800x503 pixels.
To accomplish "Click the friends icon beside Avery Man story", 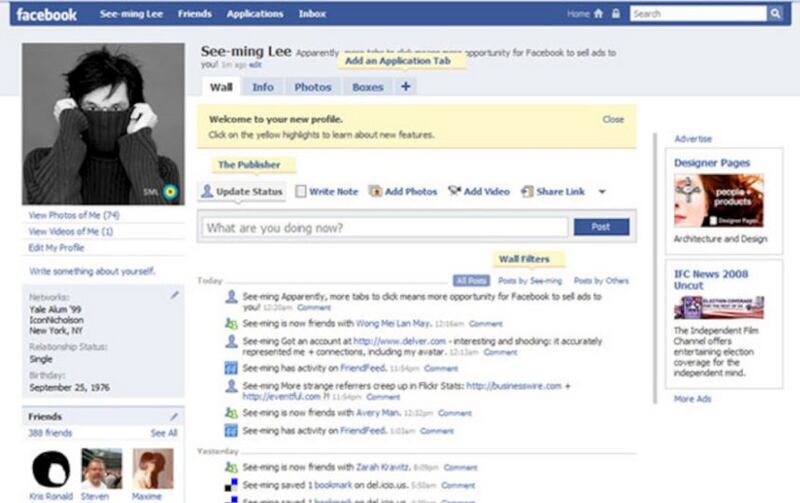I will 231,413.
